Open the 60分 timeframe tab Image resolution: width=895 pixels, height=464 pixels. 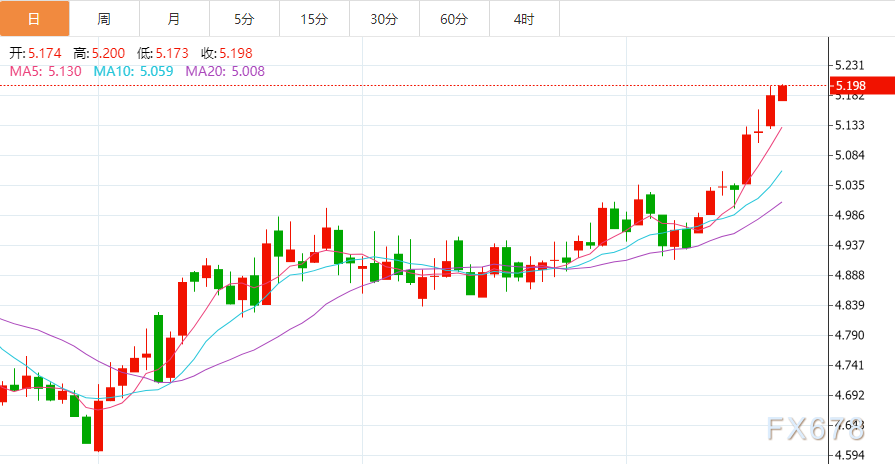pos(454,19)
